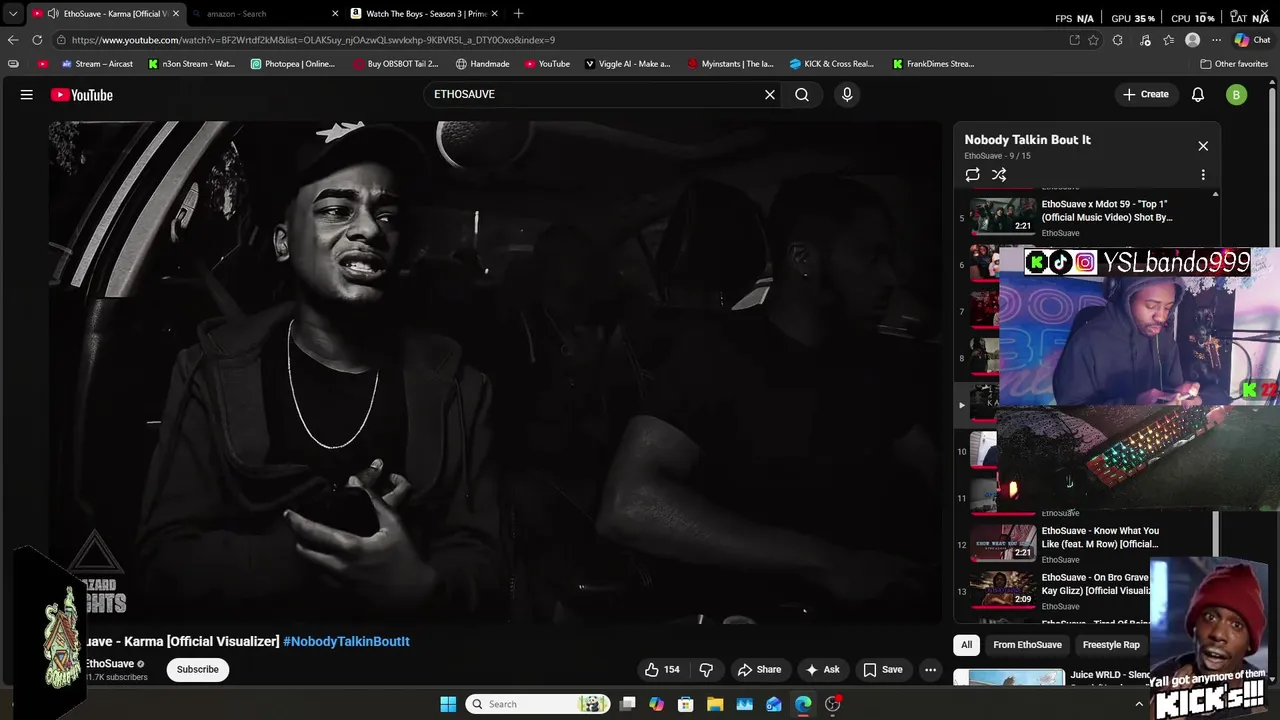This screenshot has width=1280, height=720.
Task: Open the Windows Start menu
Action: [x=448, y=704]
